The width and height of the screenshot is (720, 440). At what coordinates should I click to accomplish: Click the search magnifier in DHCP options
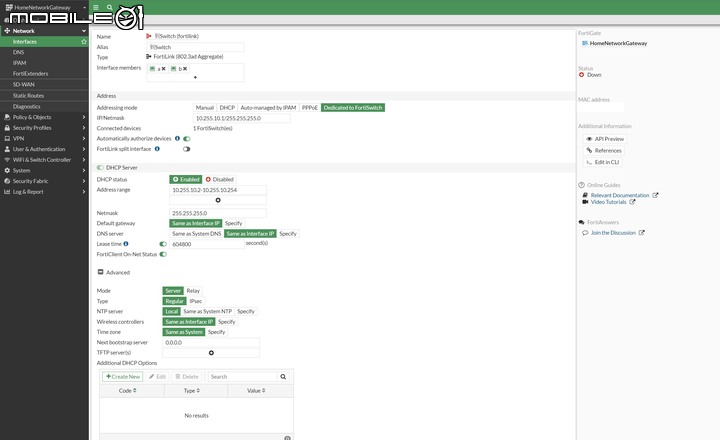pyautogui.click(x=283, y=377)
